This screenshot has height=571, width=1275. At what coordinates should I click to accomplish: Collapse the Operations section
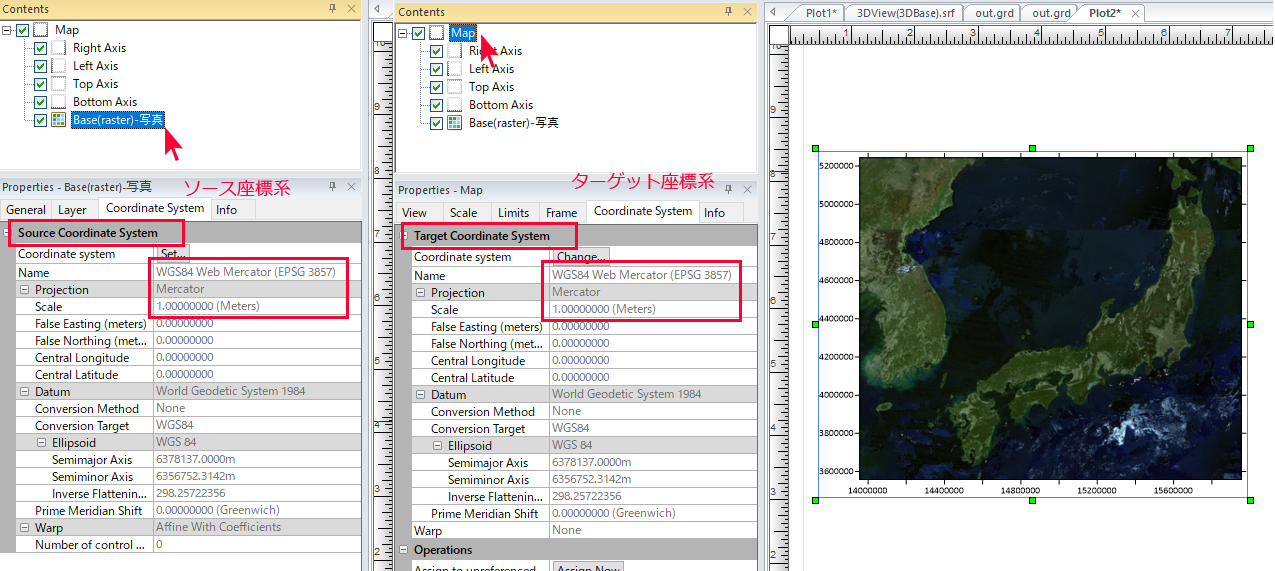point(404,550)
